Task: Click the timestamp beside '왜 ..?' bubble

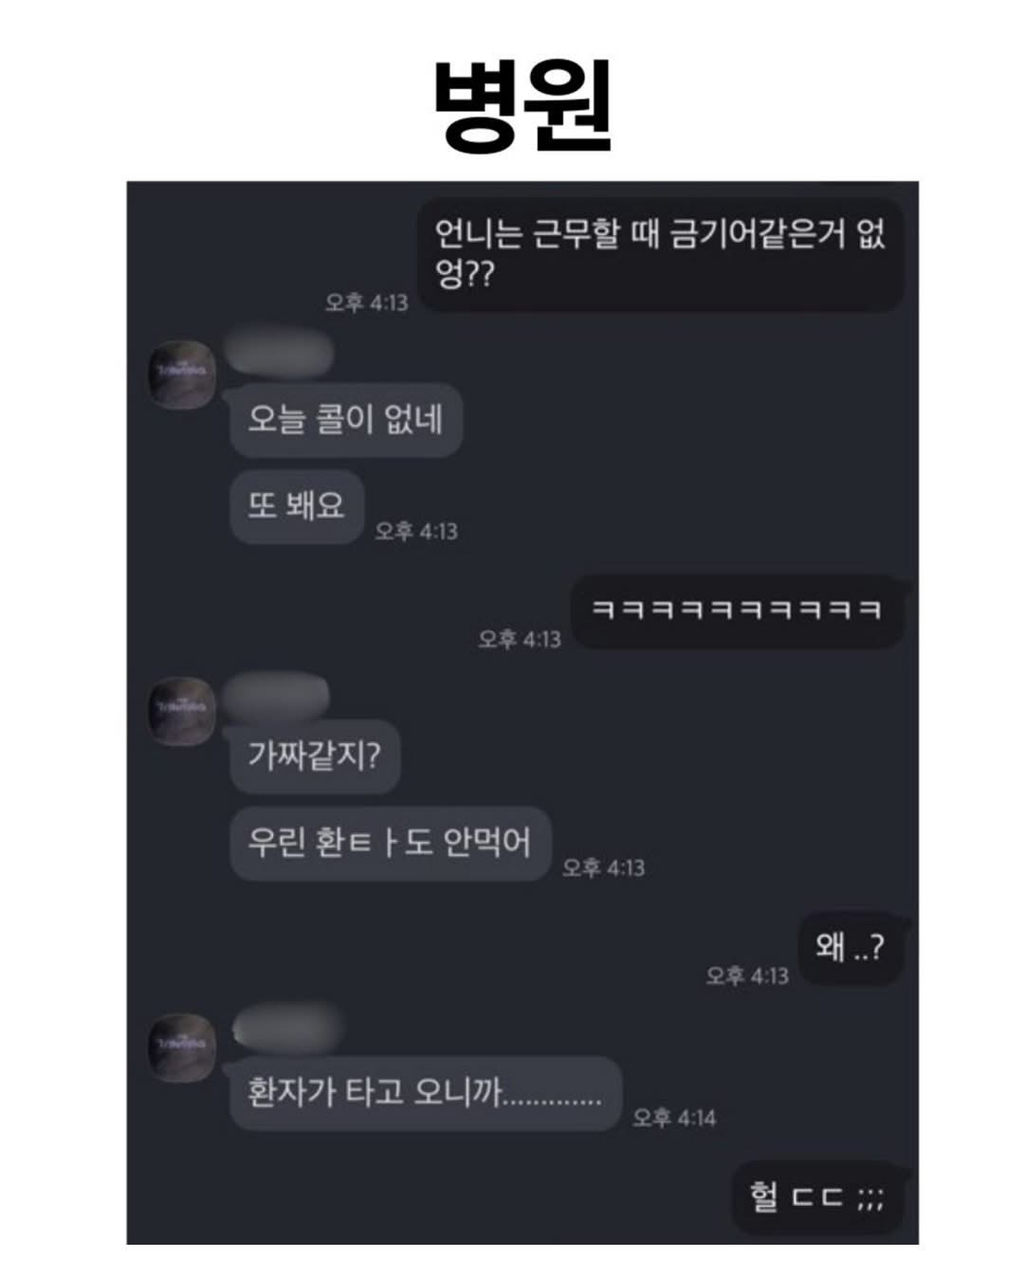Action: pos(747,974)
